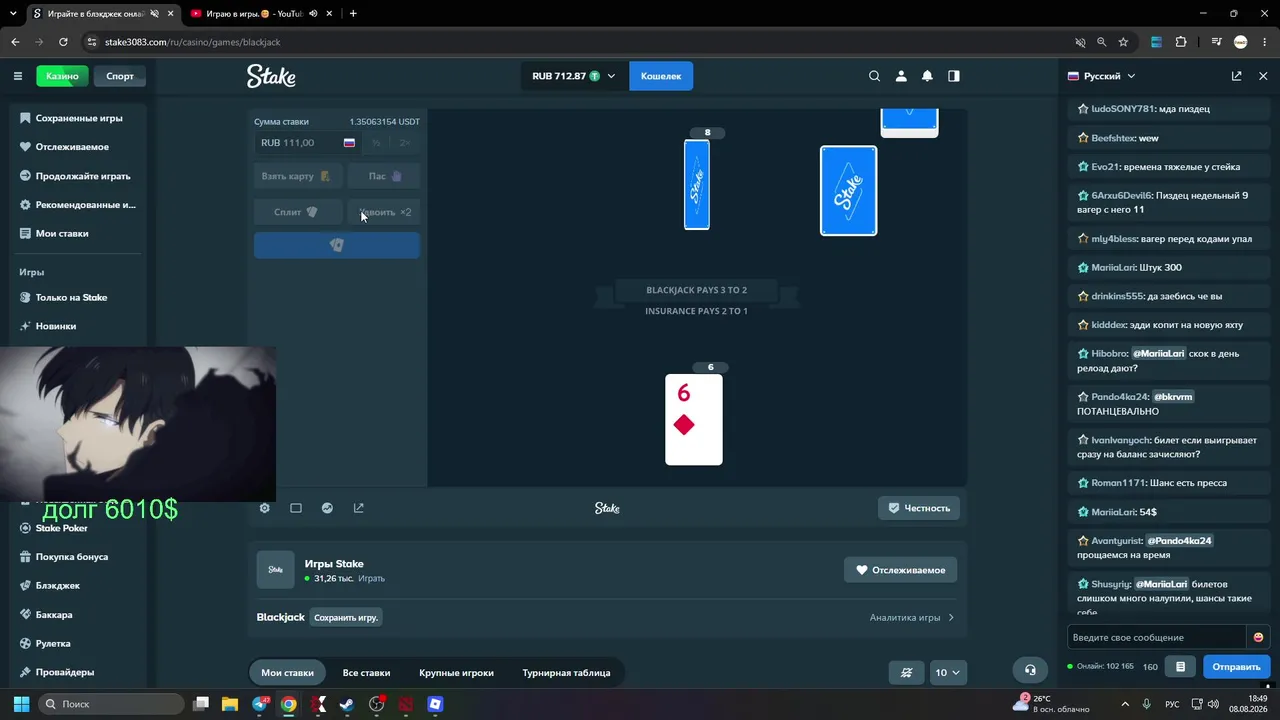
Task: Click Stand (Пас) button
Action: click(x=384, y=176)
